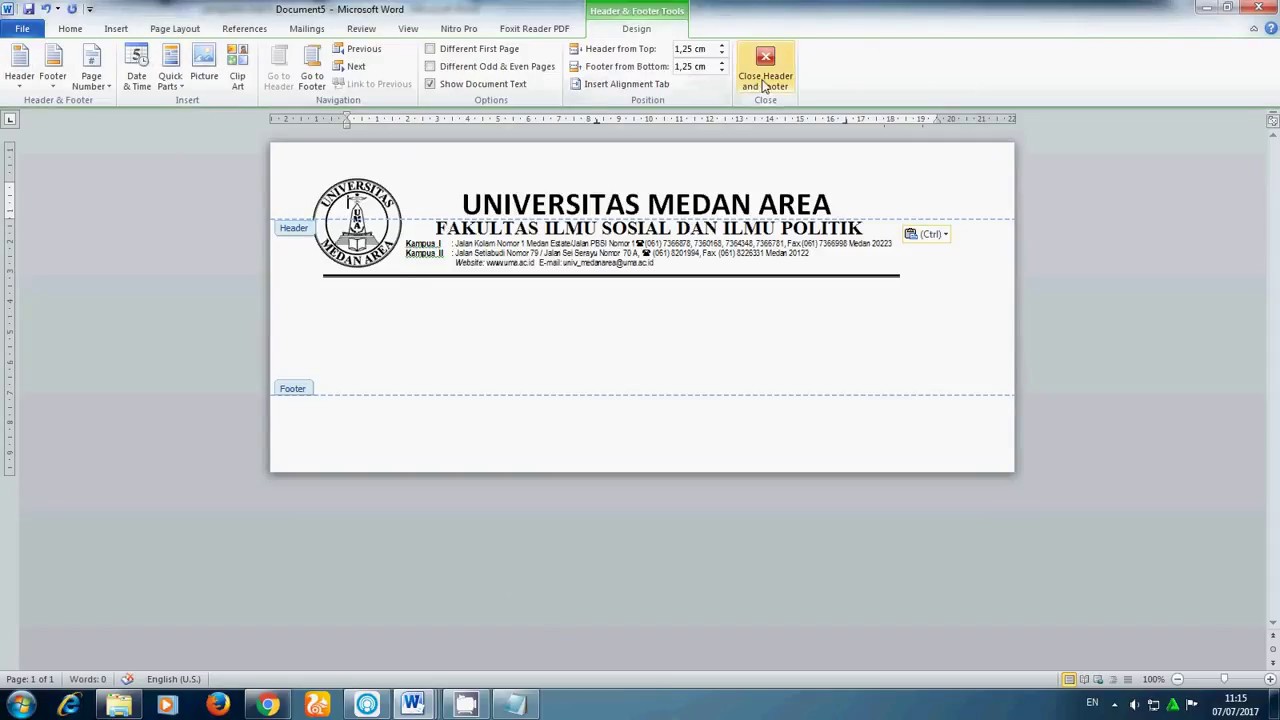Image resolution: width=1280 pixels, height=720 pixels.
Task: Switch to the Page Layout tab
Action: tap(175, 29)
